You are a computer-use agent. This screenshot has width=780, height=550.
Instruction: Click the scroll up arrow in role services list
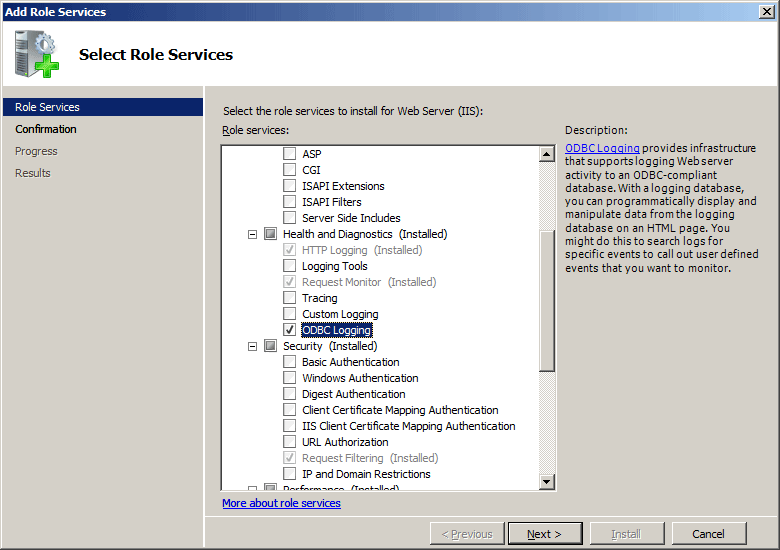pos(547,154)
